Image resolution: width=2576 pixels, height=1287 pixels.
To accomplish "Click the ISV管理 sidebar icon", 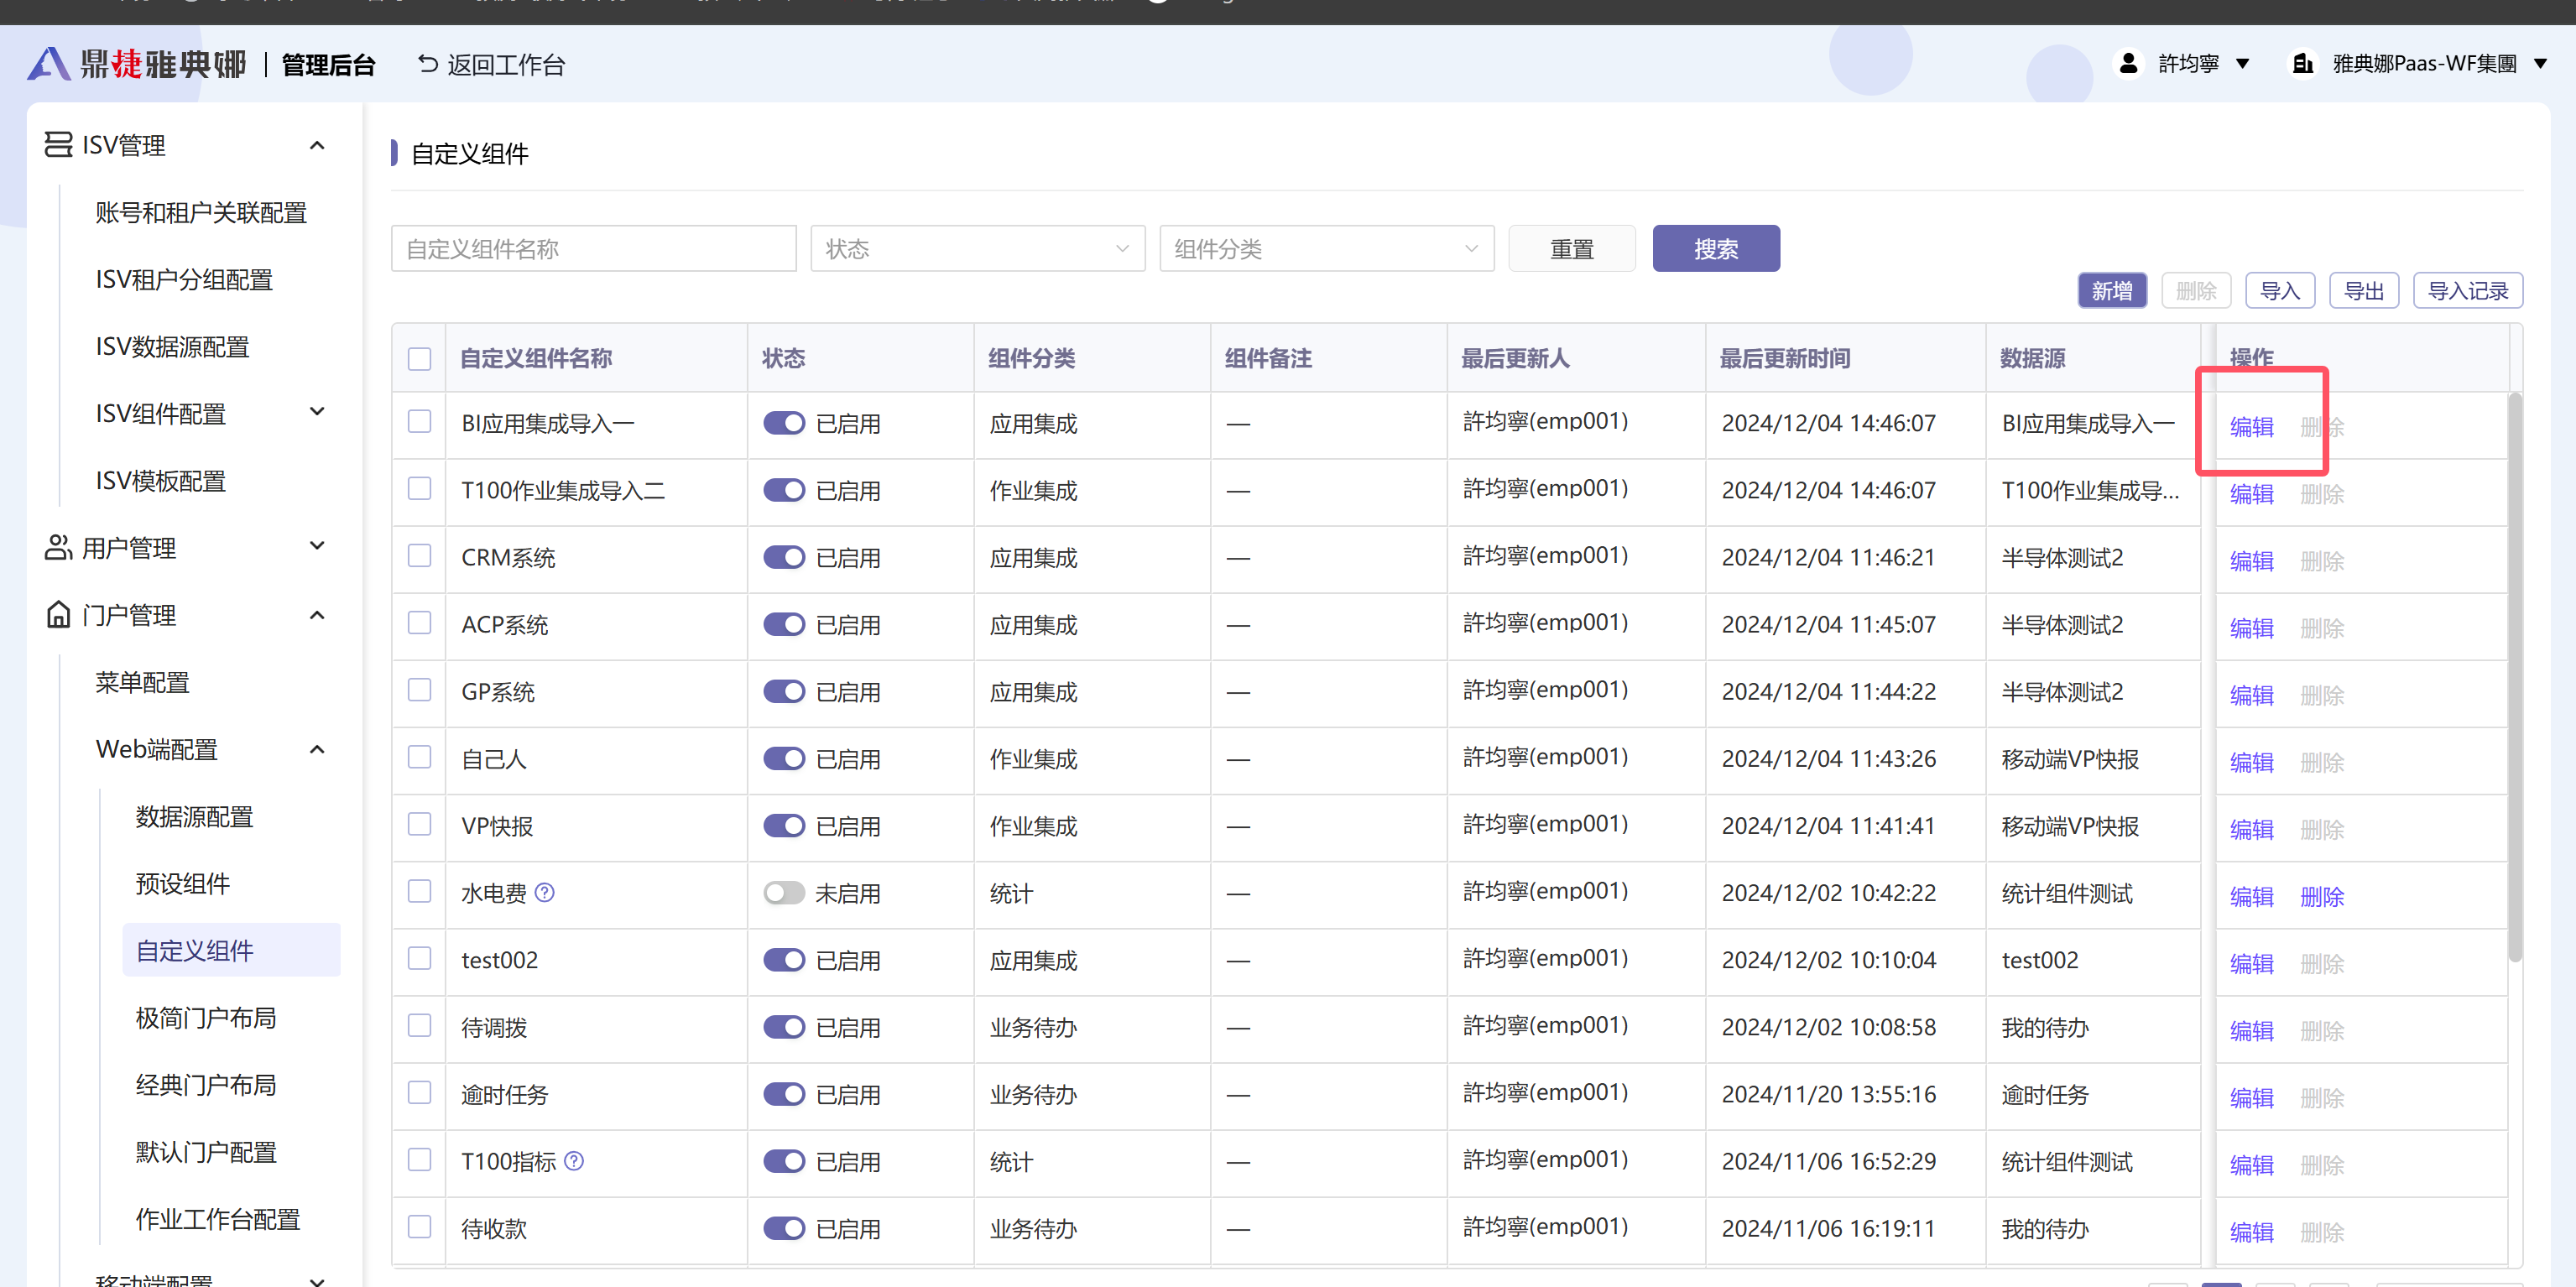I will click(58, 145).
